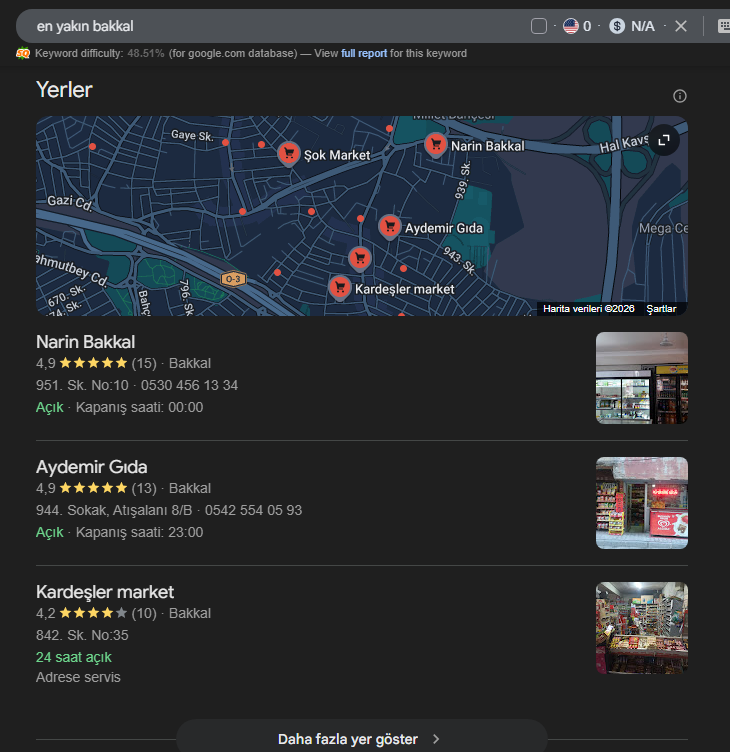Image resolution: width=730 pixels, height=752 pixels.
Task: Open the Narin Bakkal listing title
Action: [x=85, y=342]
